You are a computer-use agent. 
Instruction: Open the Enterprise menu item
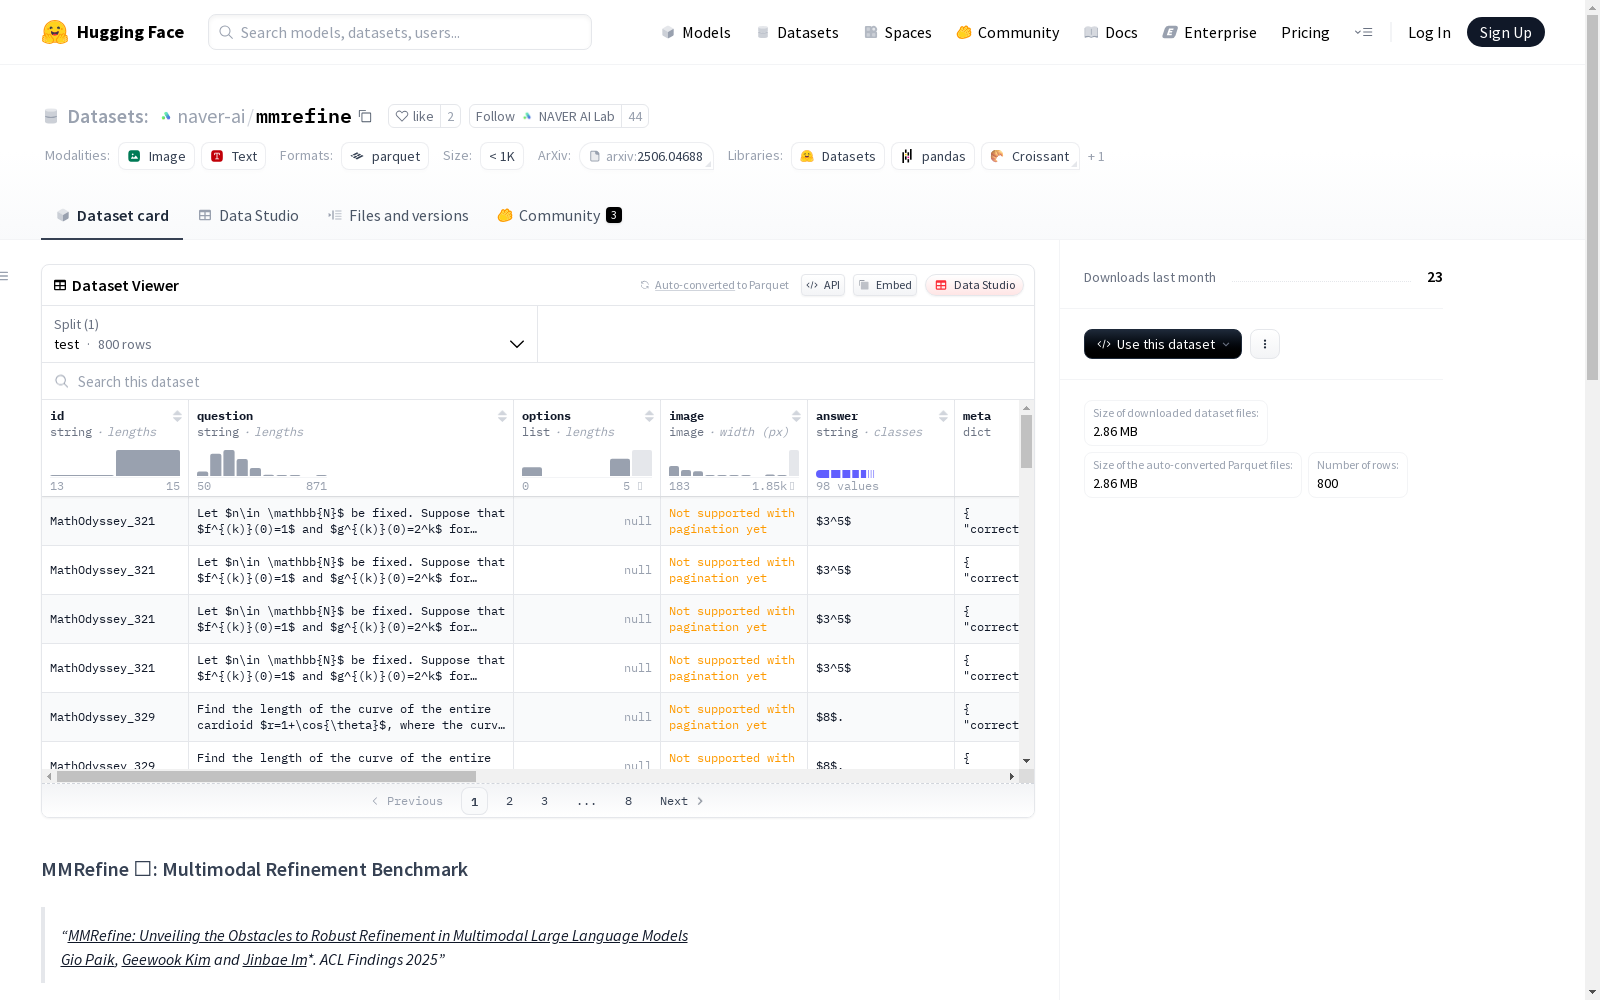click(1209, 32)
